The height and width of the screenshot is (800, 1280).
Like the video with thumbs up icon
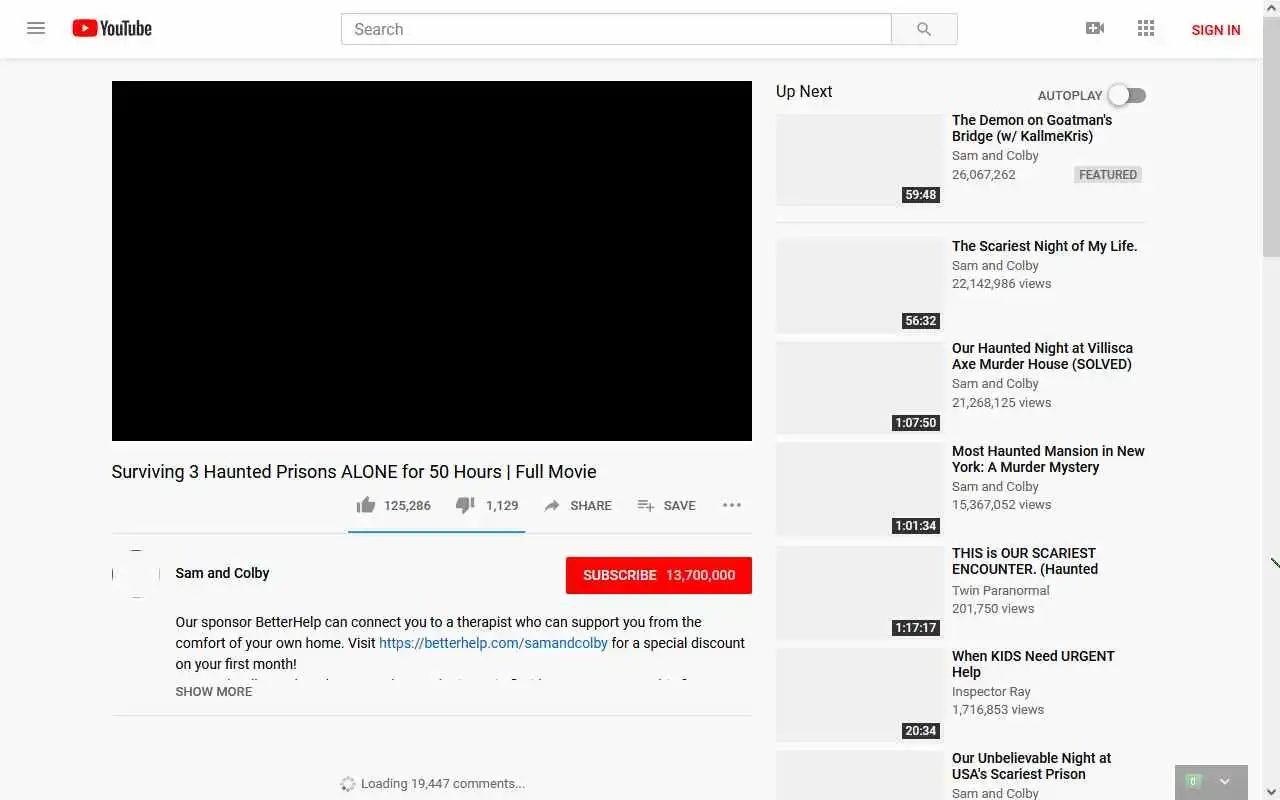tap(366, 505)
